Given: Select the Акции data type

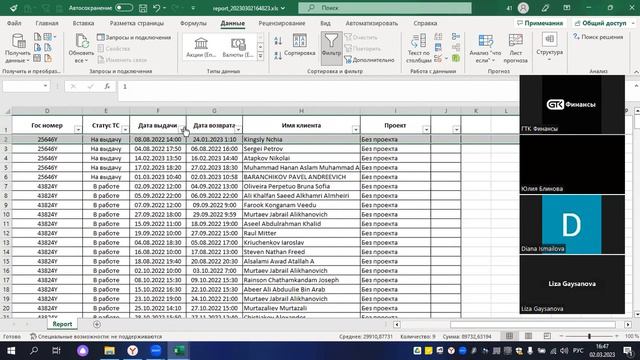Looking at the screenshot, I should [200, 47].
